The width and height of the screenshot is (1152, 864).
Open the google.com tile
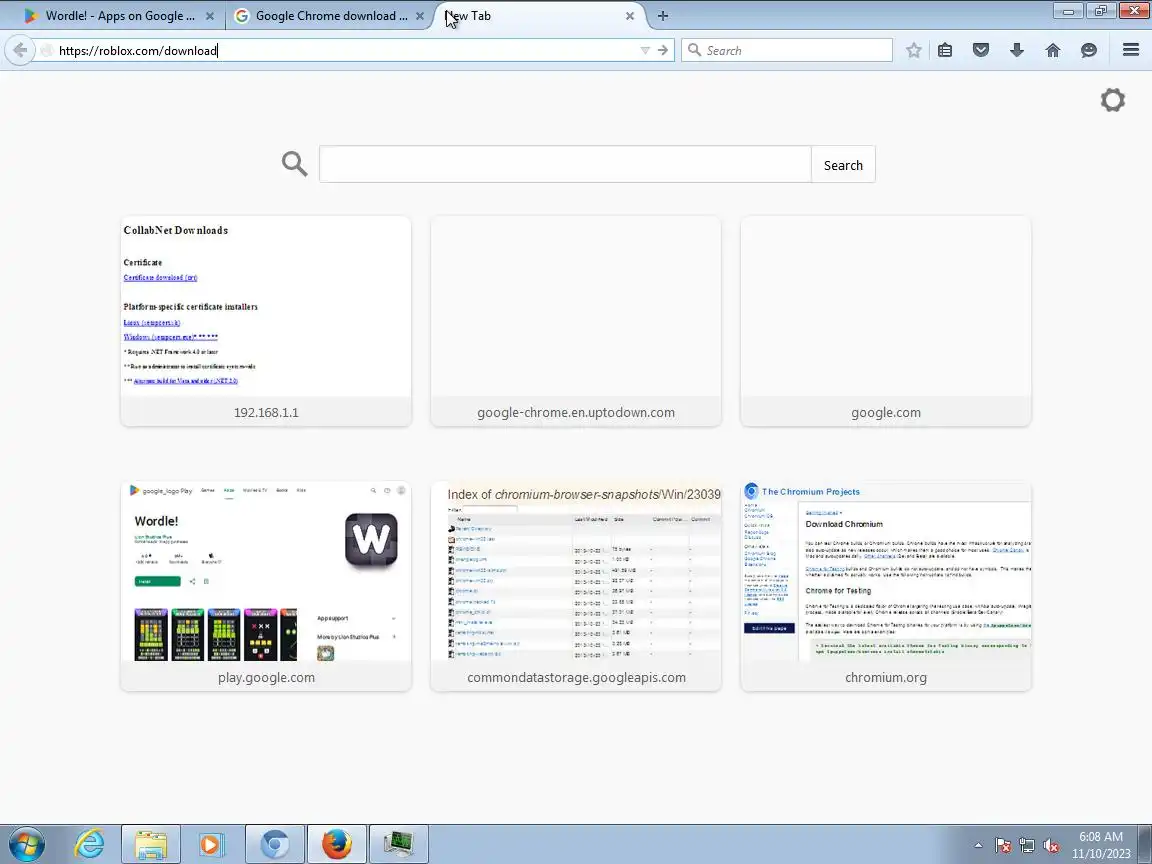pos(886,321)
